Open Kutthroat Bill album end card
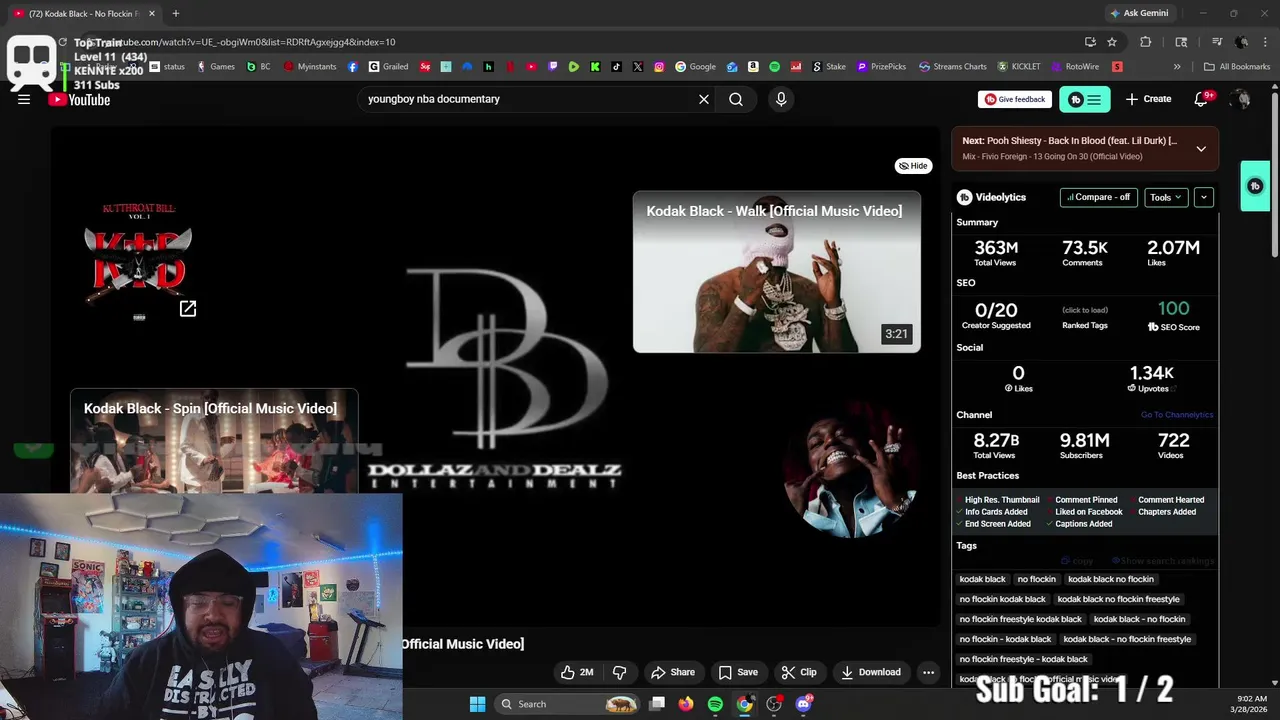Image resolution: width=1280 pixels, height=720 pixels. pyautogui.click(x=139, y=260)
